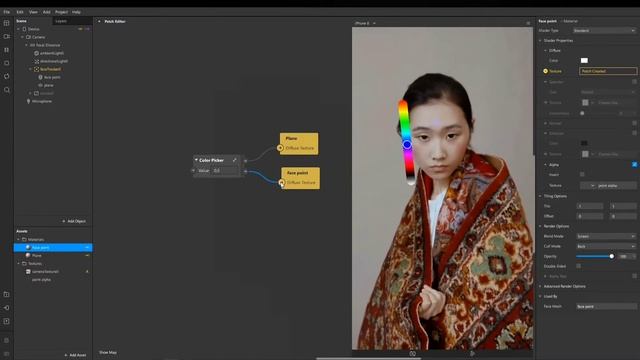
Task: Click Add Object button
Action: (74, 221)
